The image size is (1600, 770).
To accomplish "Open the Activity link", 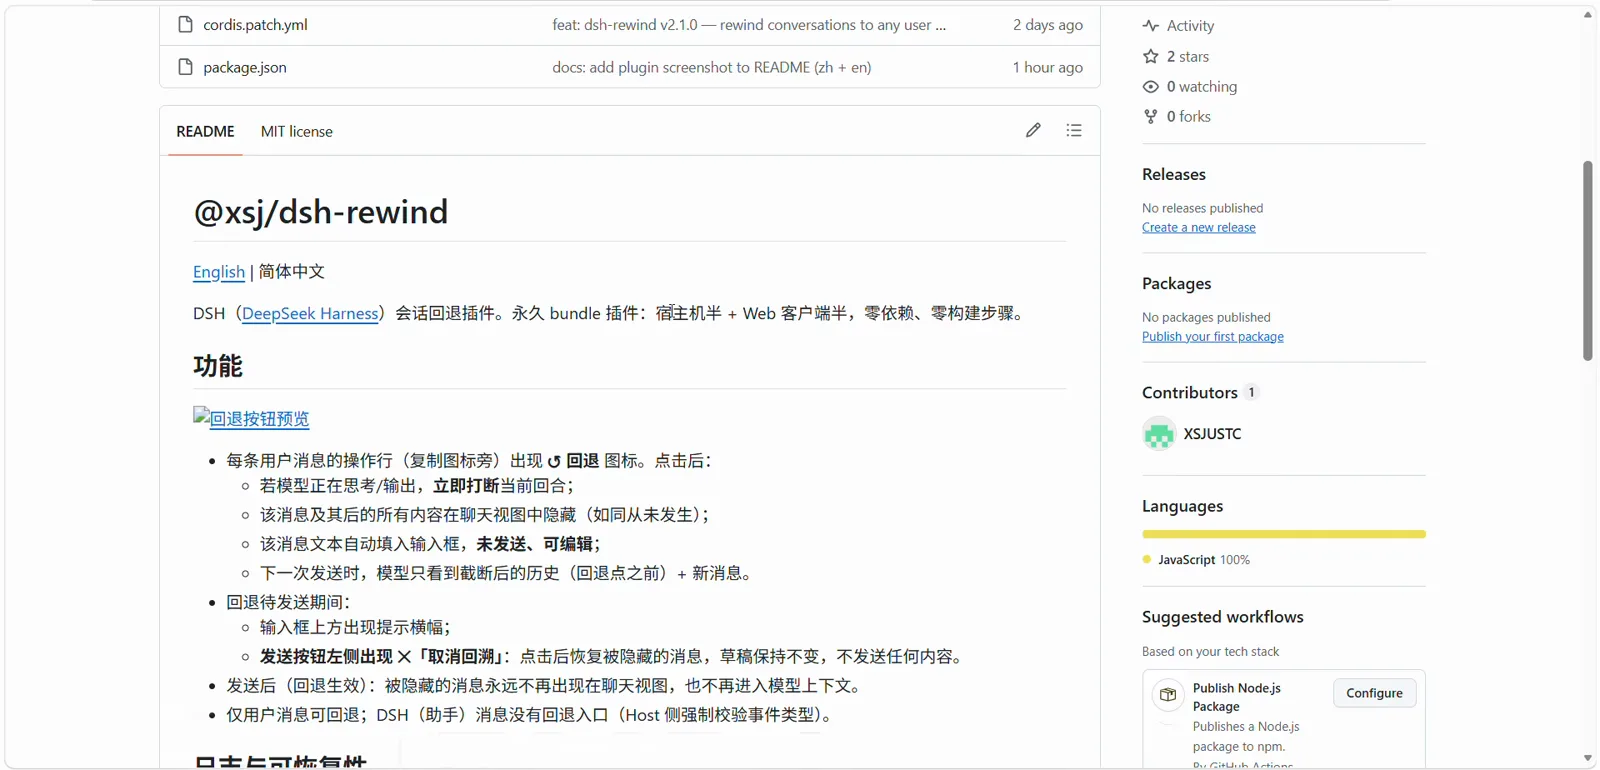I will click(x=1190, y=26).
